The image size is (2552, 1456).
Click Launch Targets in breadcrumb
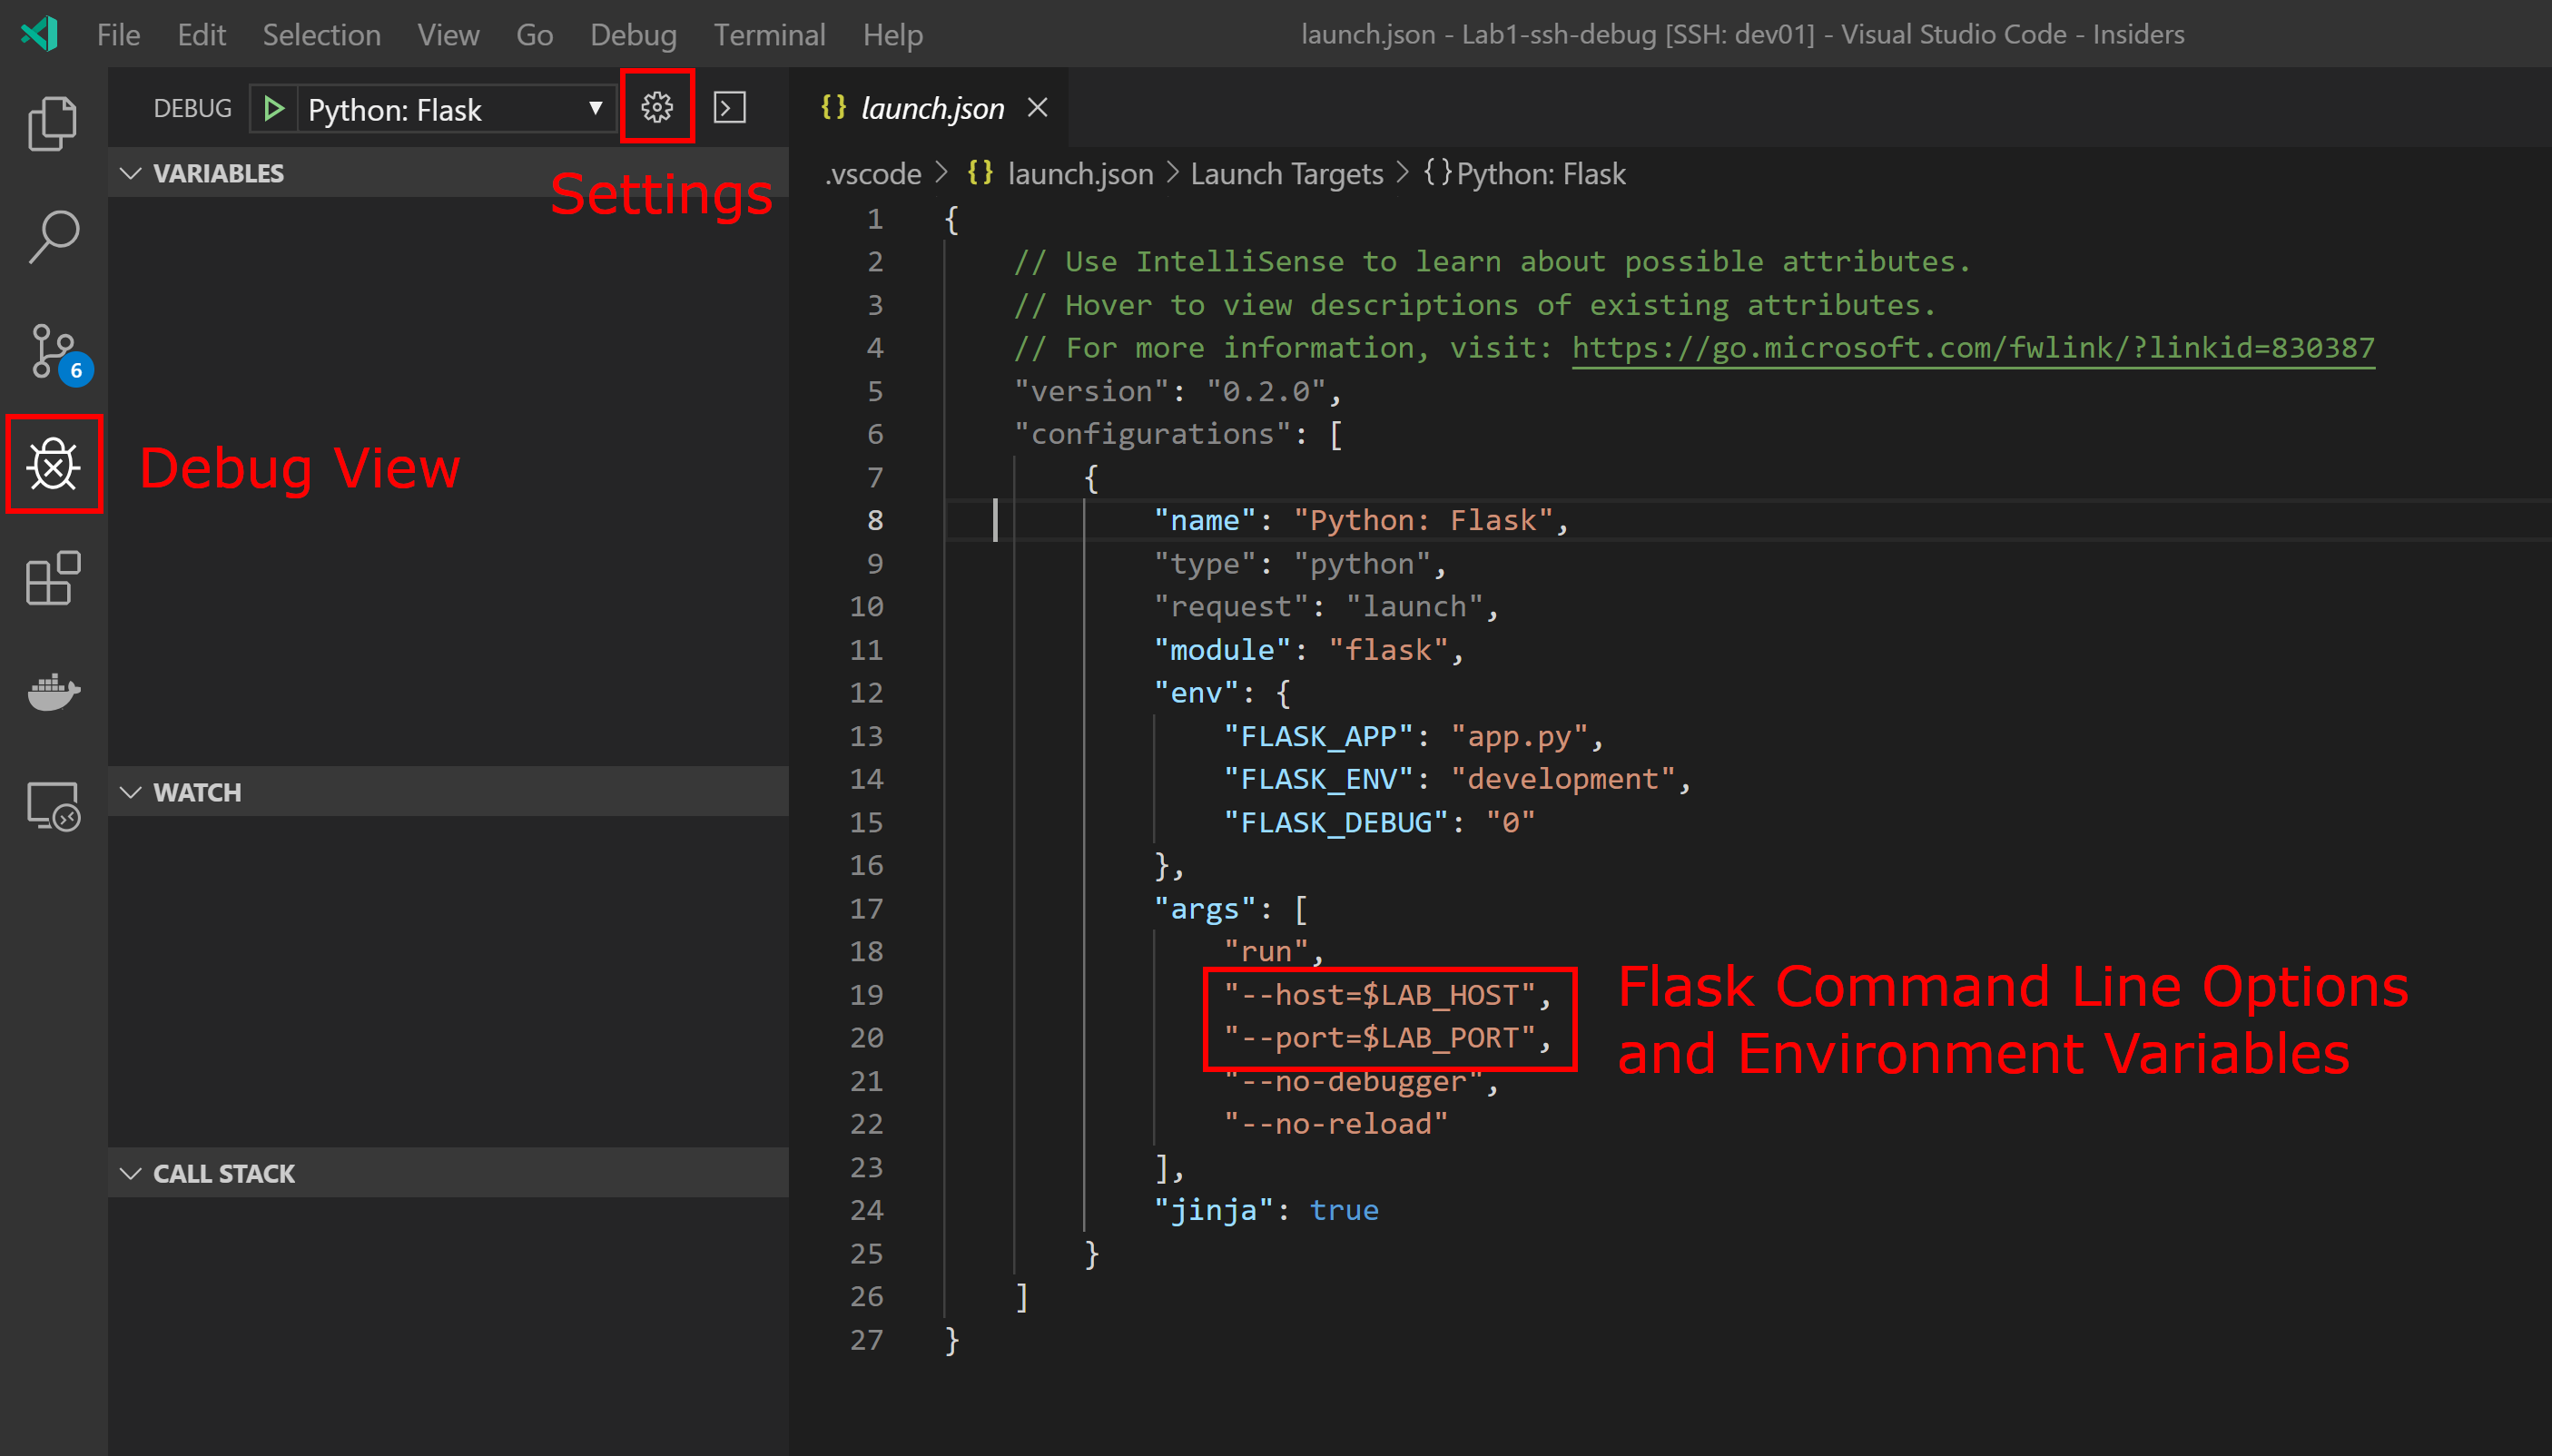[1286, 174]
